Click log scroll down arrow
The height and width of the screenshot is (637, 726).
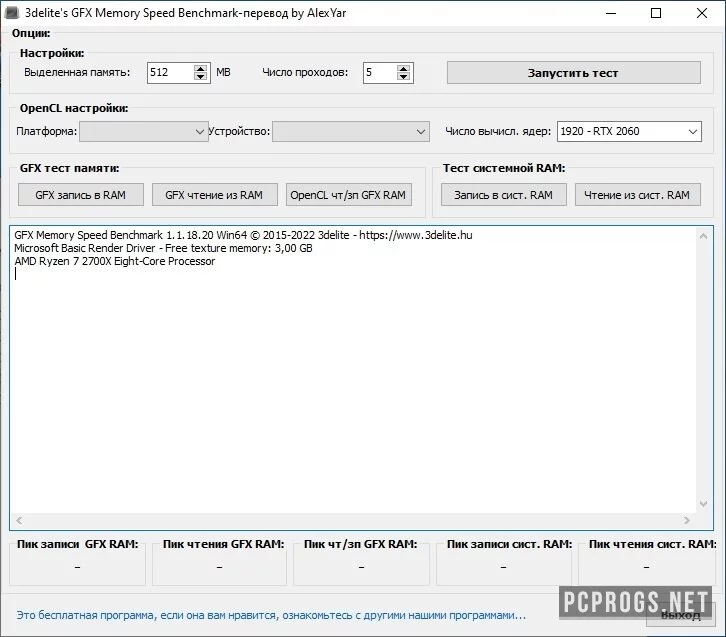[x=703, y=504]
